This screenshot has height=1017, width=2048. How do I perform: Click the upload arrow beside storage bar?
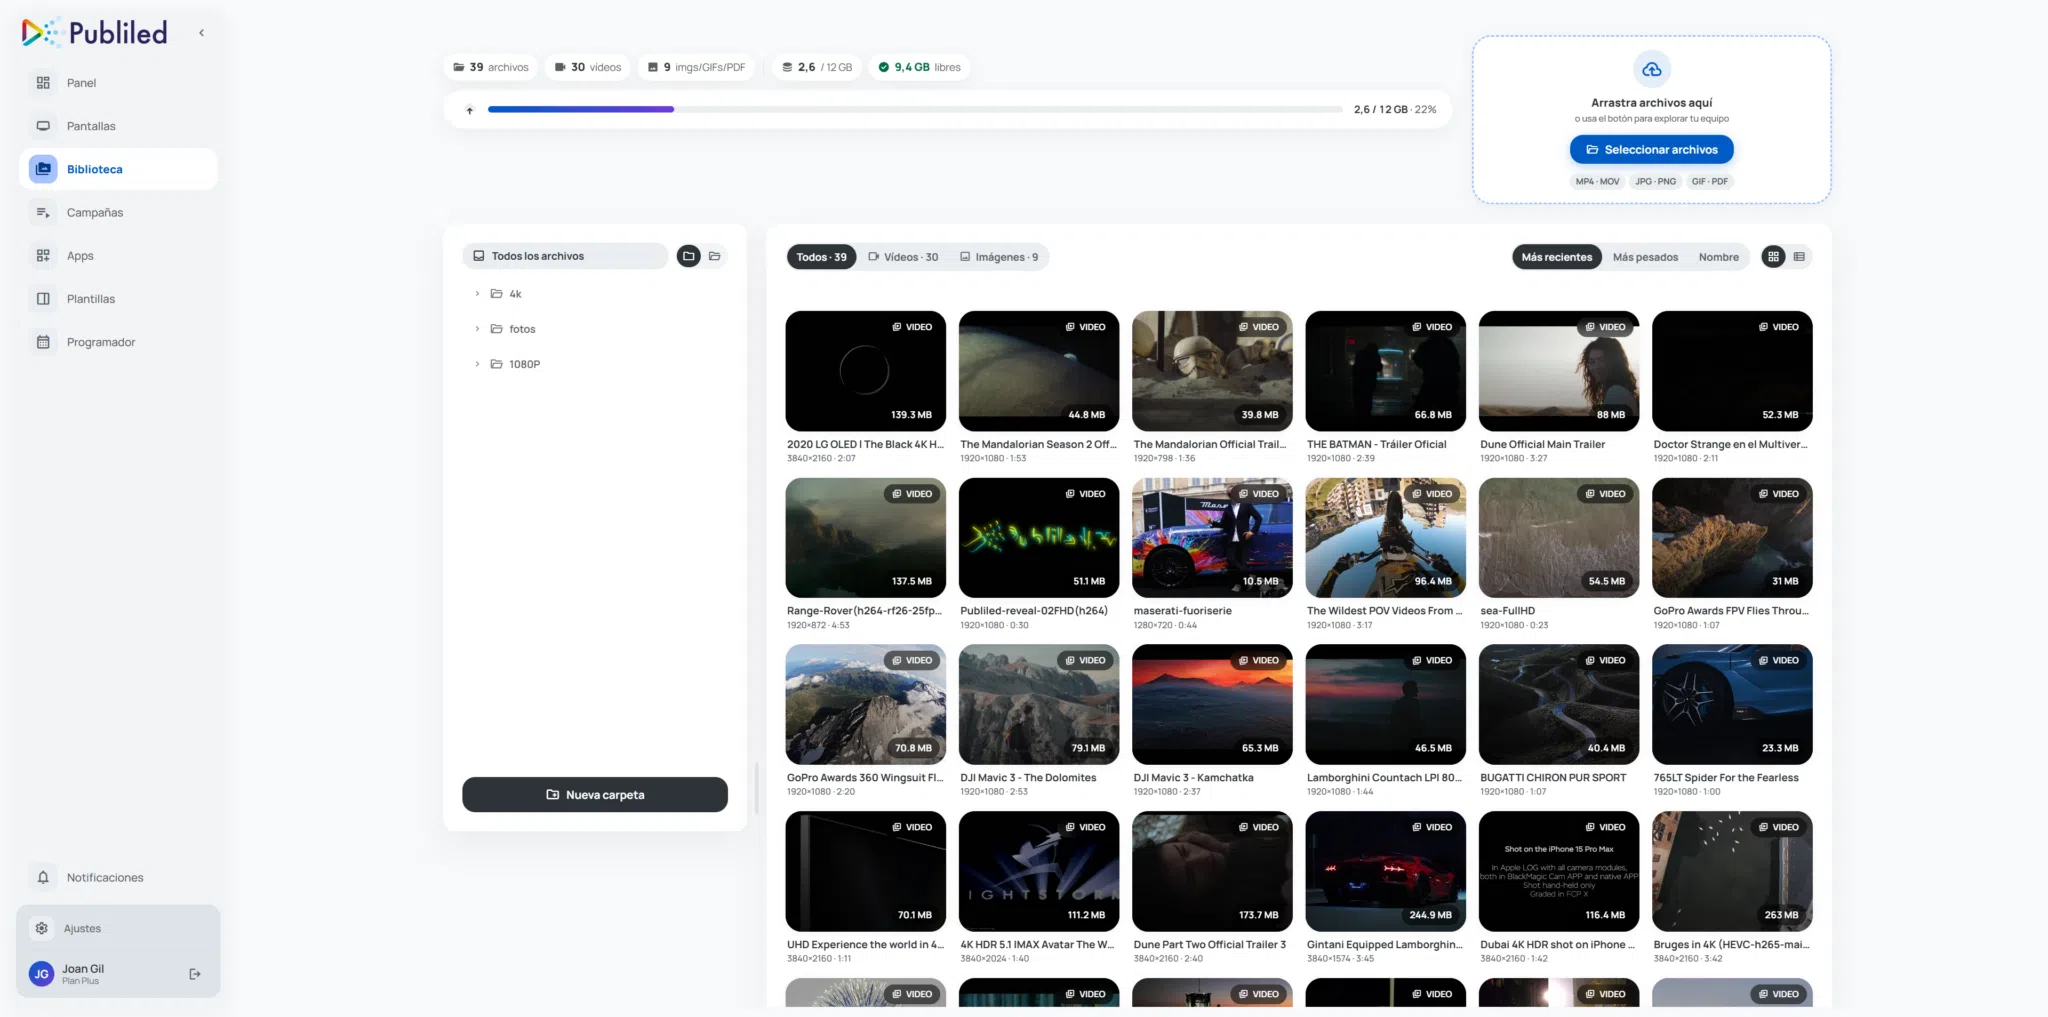tap(470, 110)
